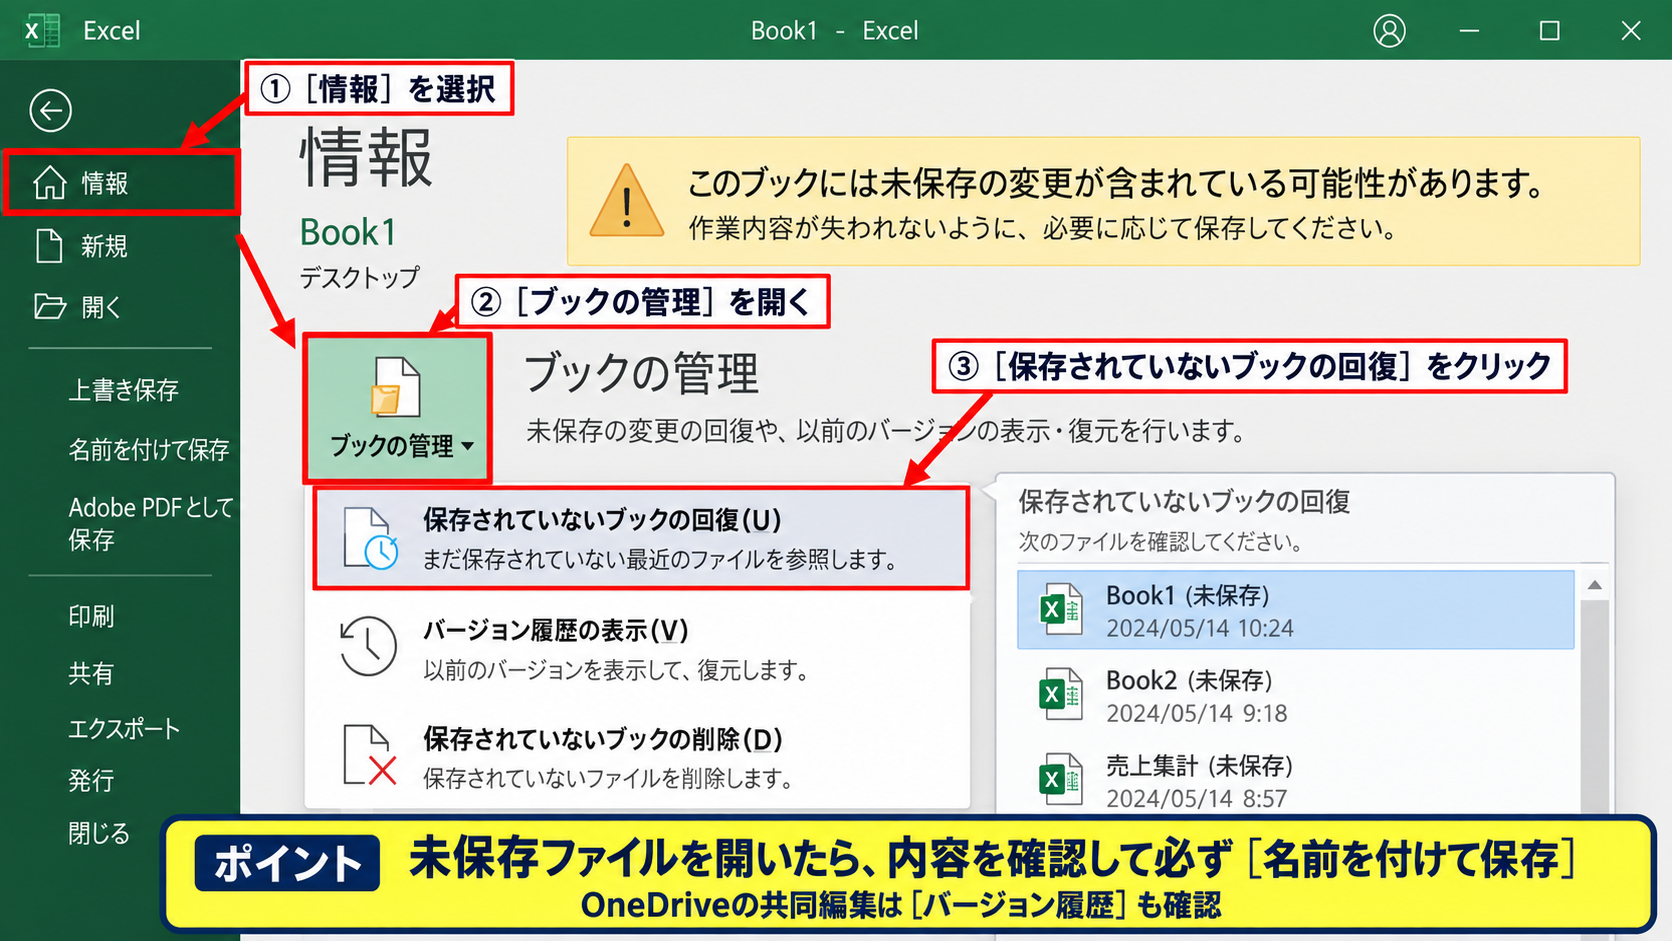
Task: Click the document-with-red-X icon for deleting unsaved books
Action: [x=369, y=755]
